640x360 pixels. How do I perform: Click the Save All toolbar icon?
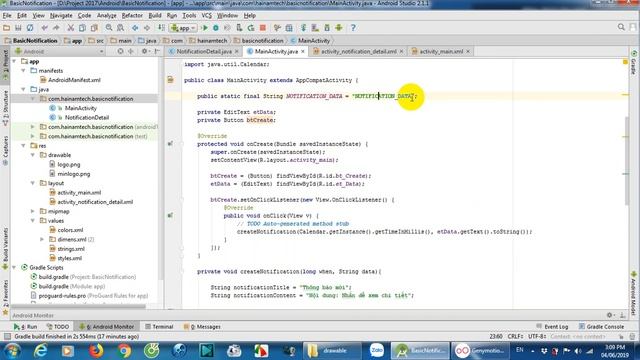point(18,28)
